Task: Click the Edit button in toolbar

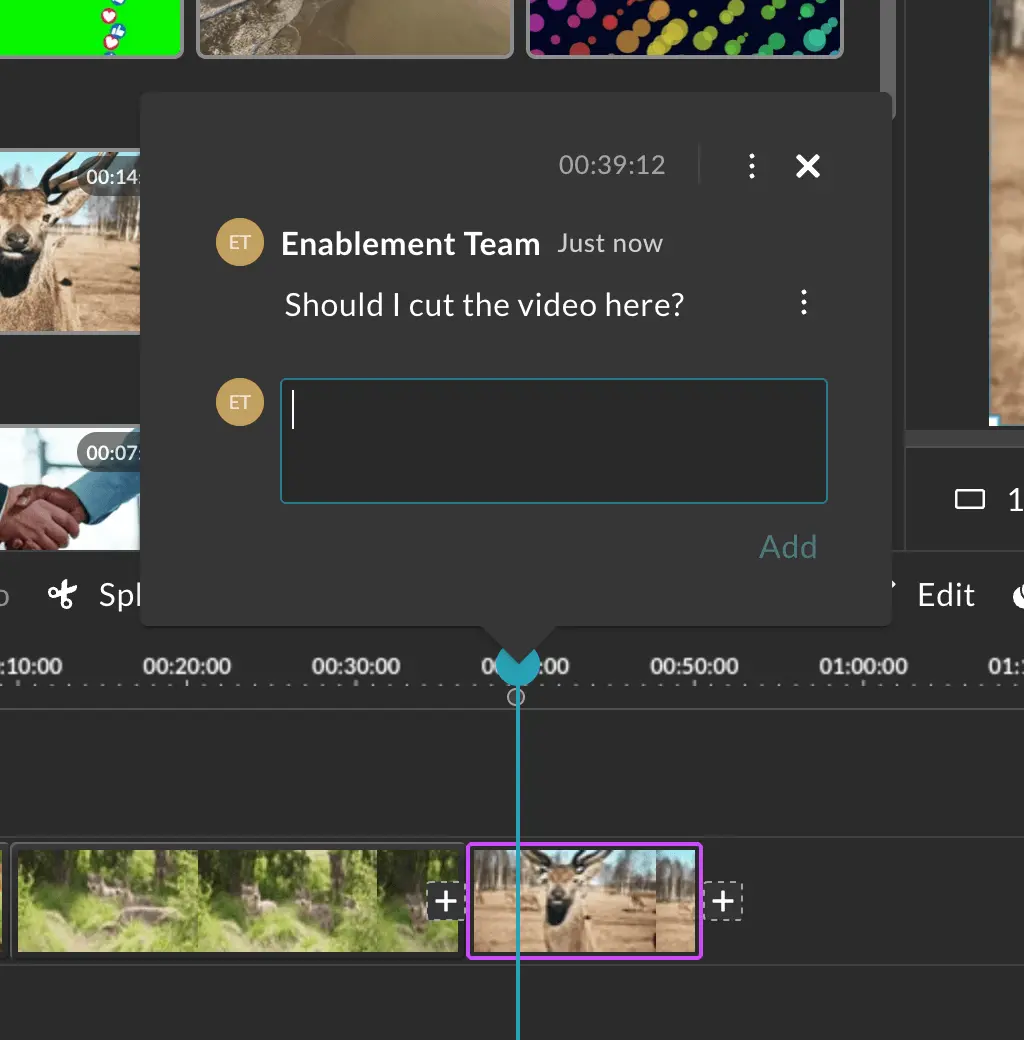Action: pyautogui.click(x=946, y=595)
